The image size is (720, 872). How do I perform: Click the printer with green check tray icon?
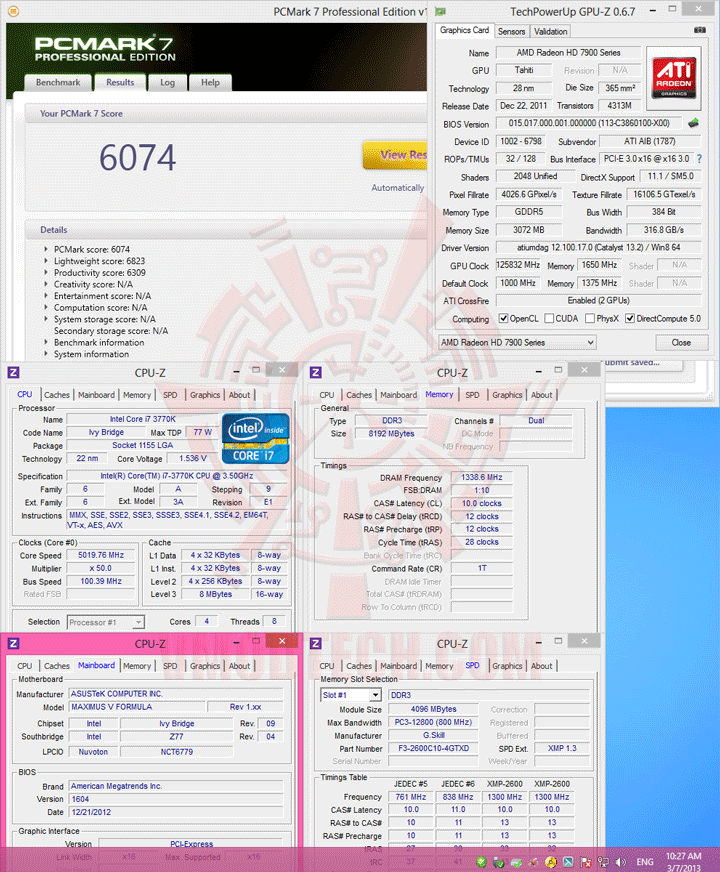click(x=517, y=862)
